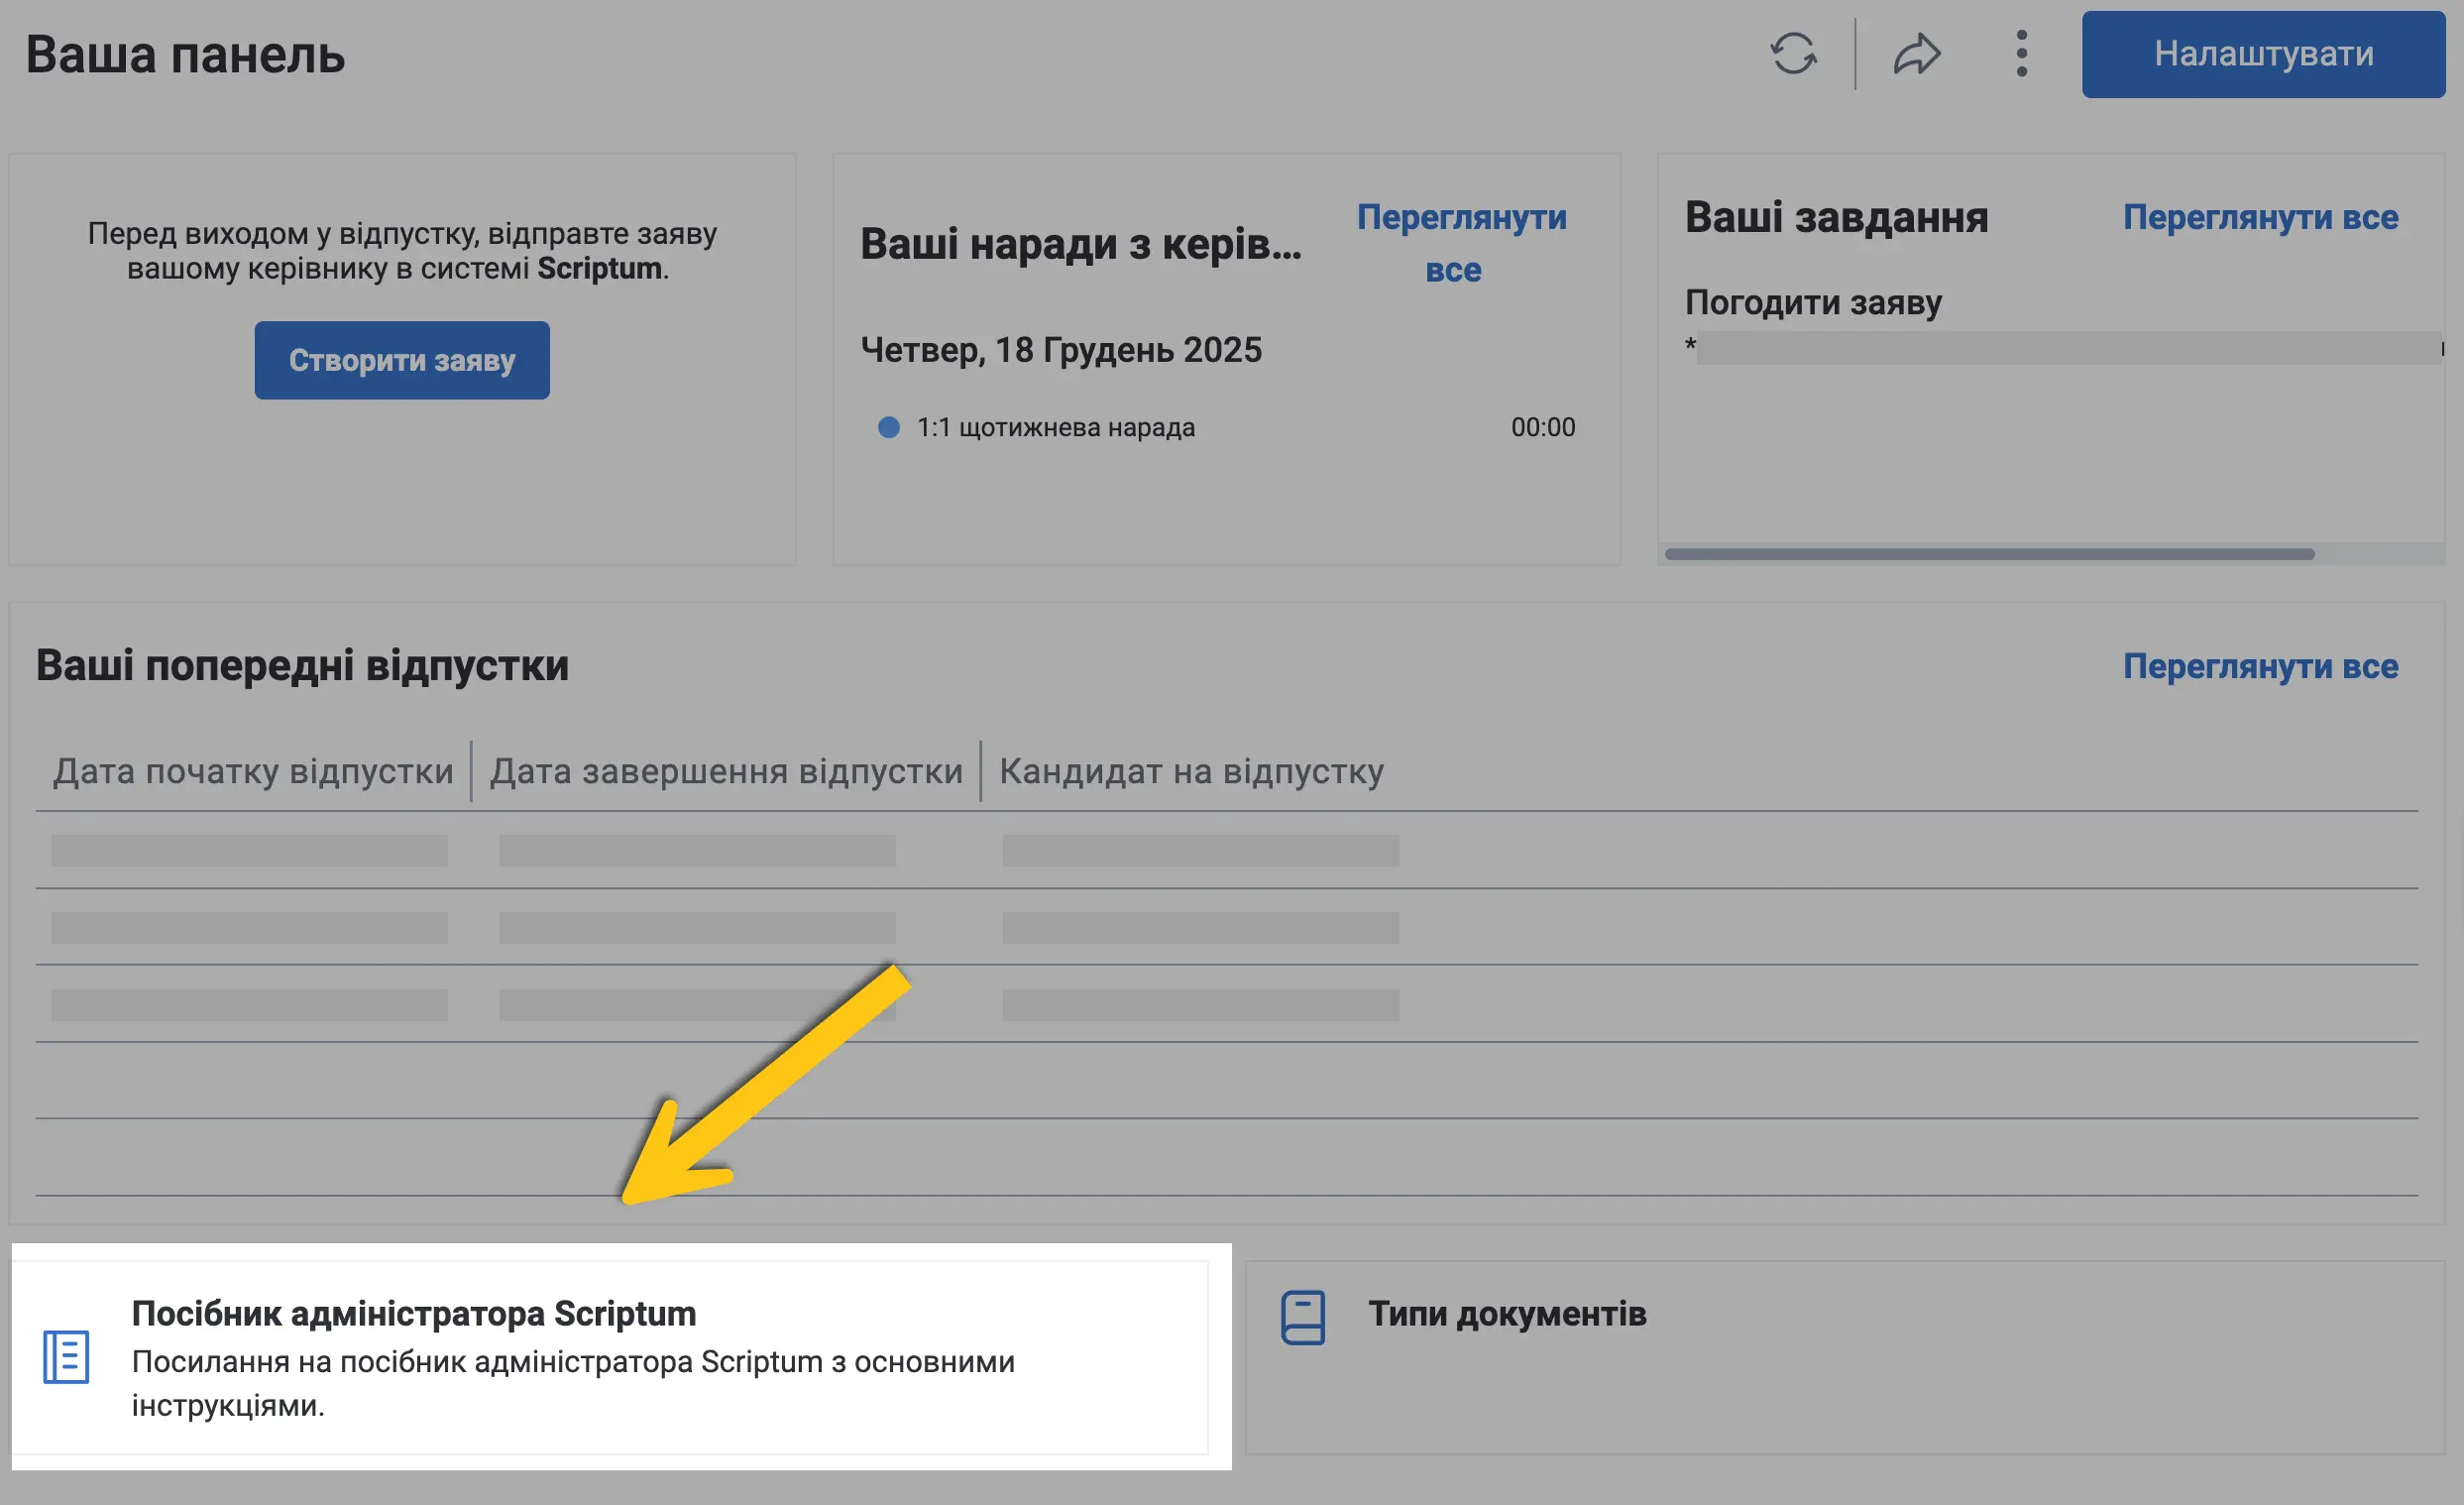
Task: Sort by Дата початку відпустки column
Action: [x=253, y=771]
